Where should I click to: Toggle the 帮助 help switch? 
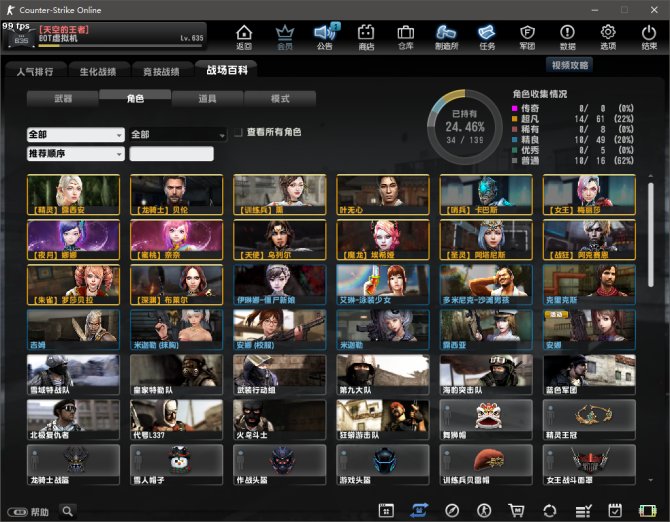tap(17, 512)
